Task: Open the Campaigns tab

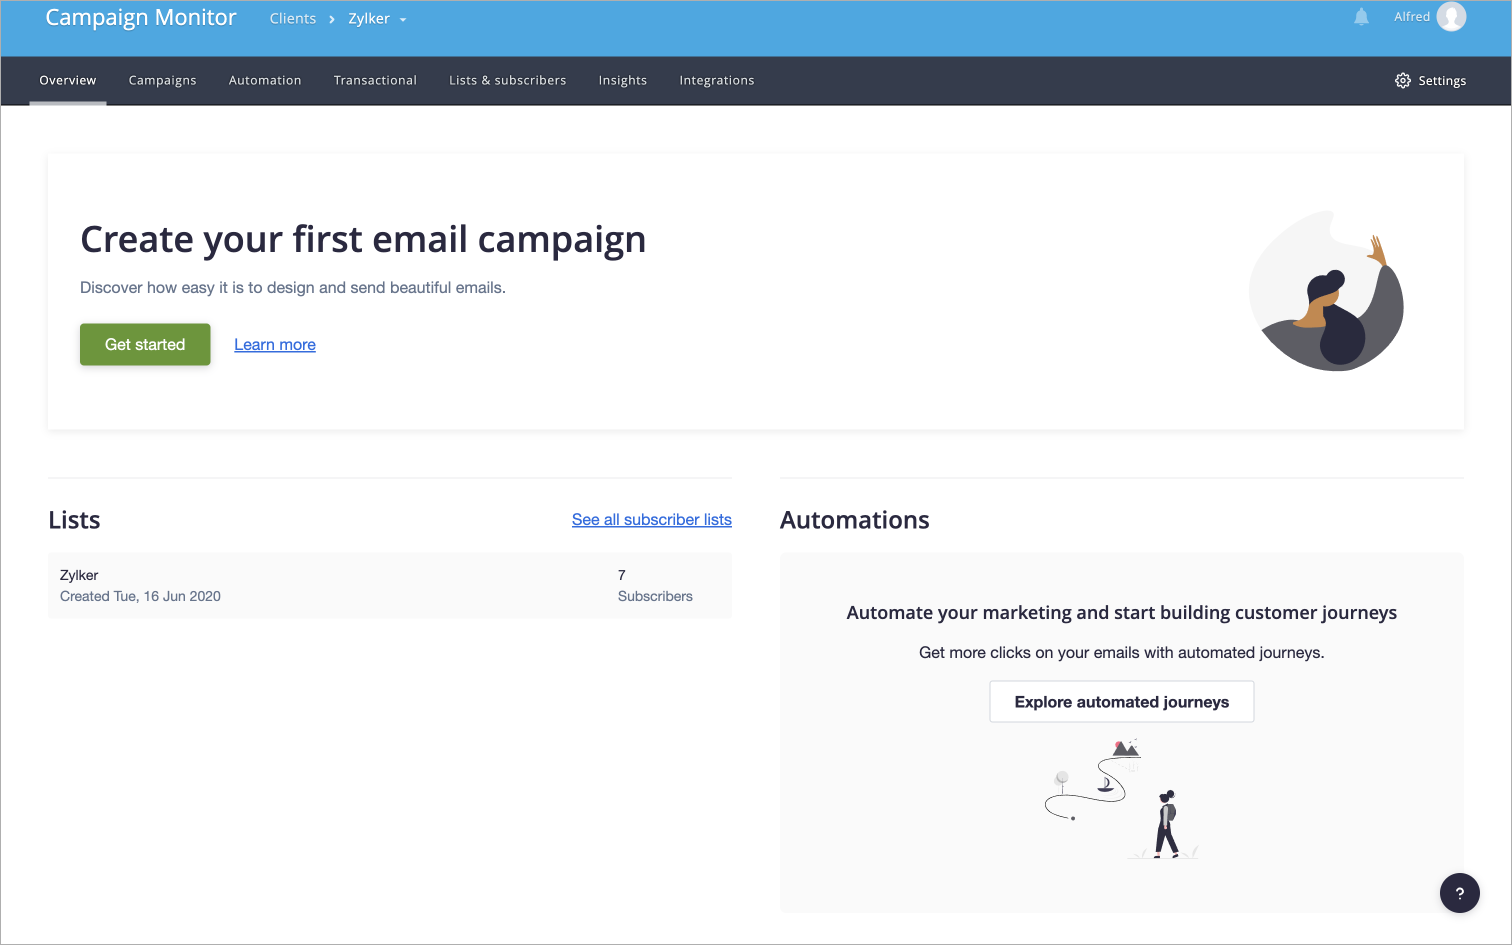Action: 162,80
